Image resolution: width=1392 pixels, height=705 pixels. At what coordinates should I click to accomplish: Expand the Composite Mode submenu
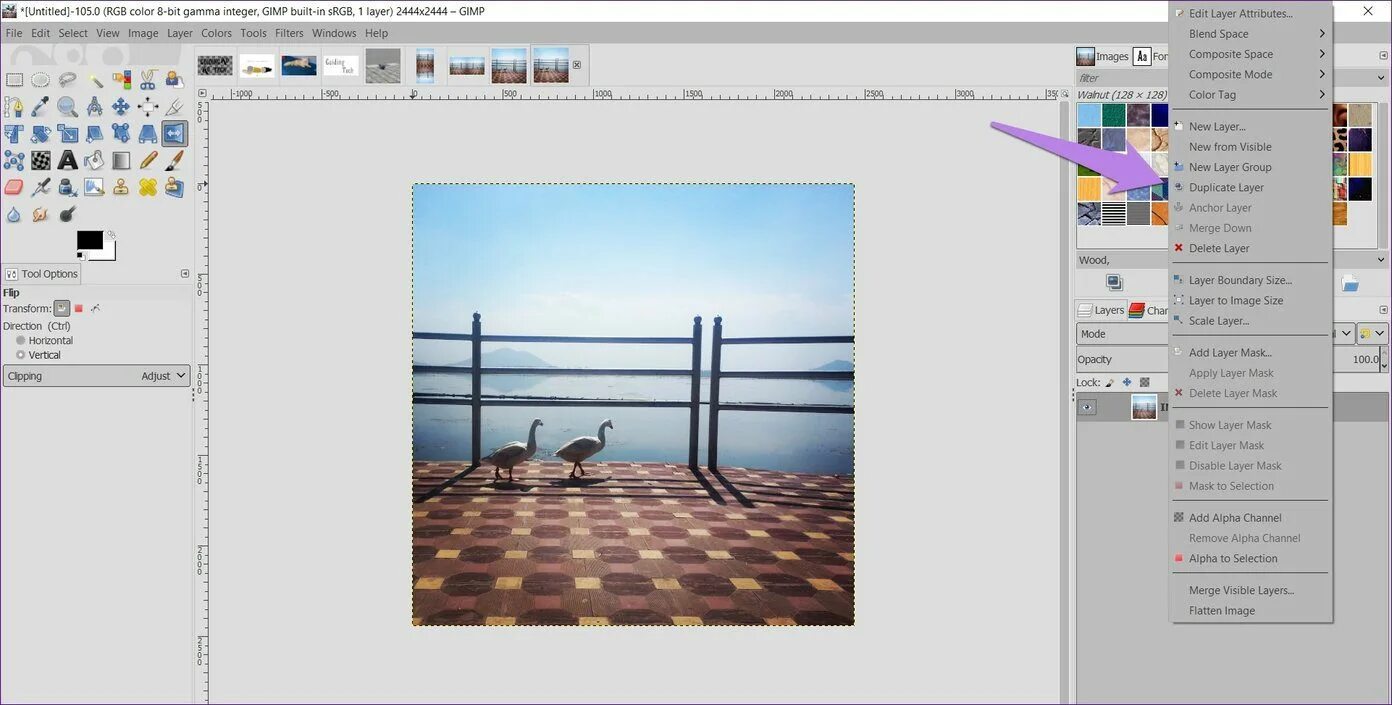[x=1251, y=74]
